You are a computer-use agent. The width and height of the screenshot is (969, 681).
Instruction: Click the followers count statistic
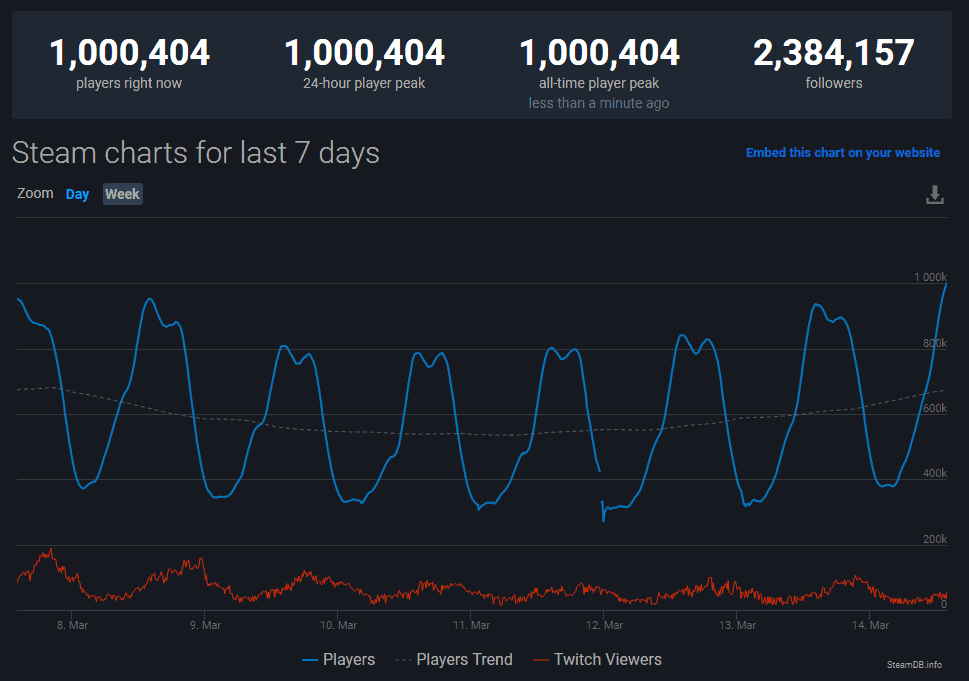tap(834, 64)
